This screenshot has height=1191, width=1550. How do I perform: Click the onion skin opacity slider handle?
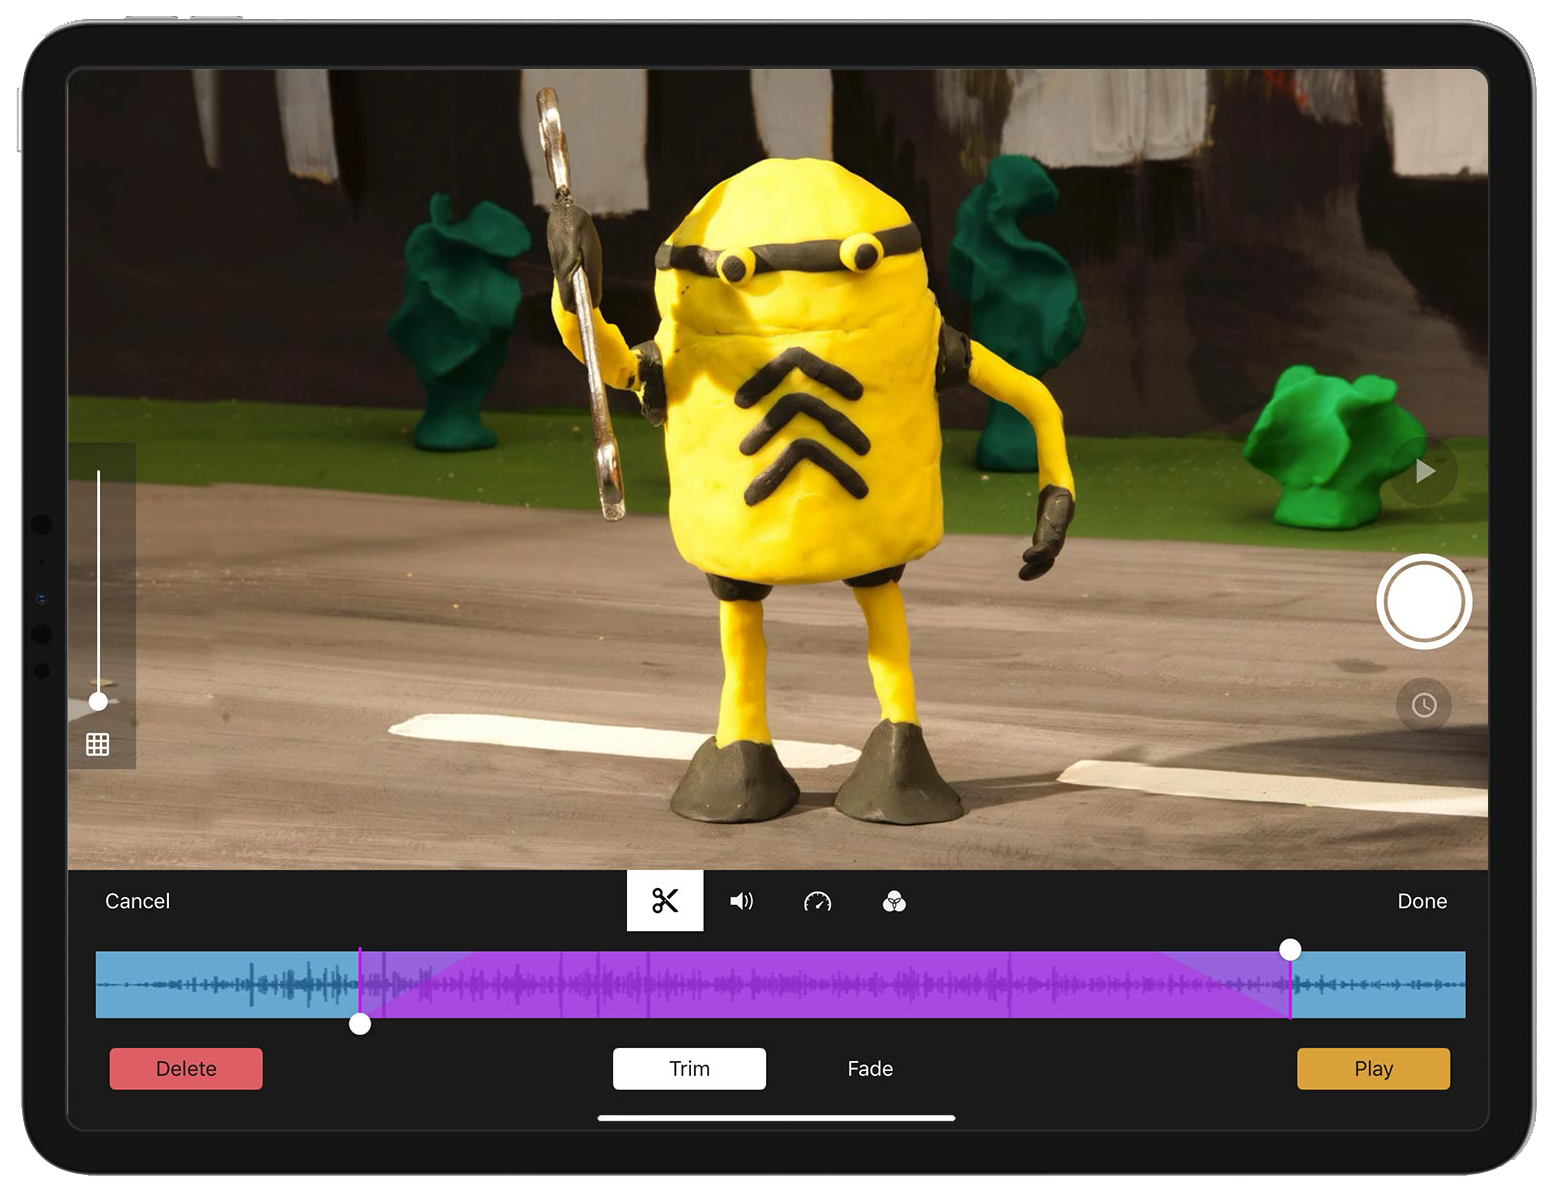(x=98, y=701)
